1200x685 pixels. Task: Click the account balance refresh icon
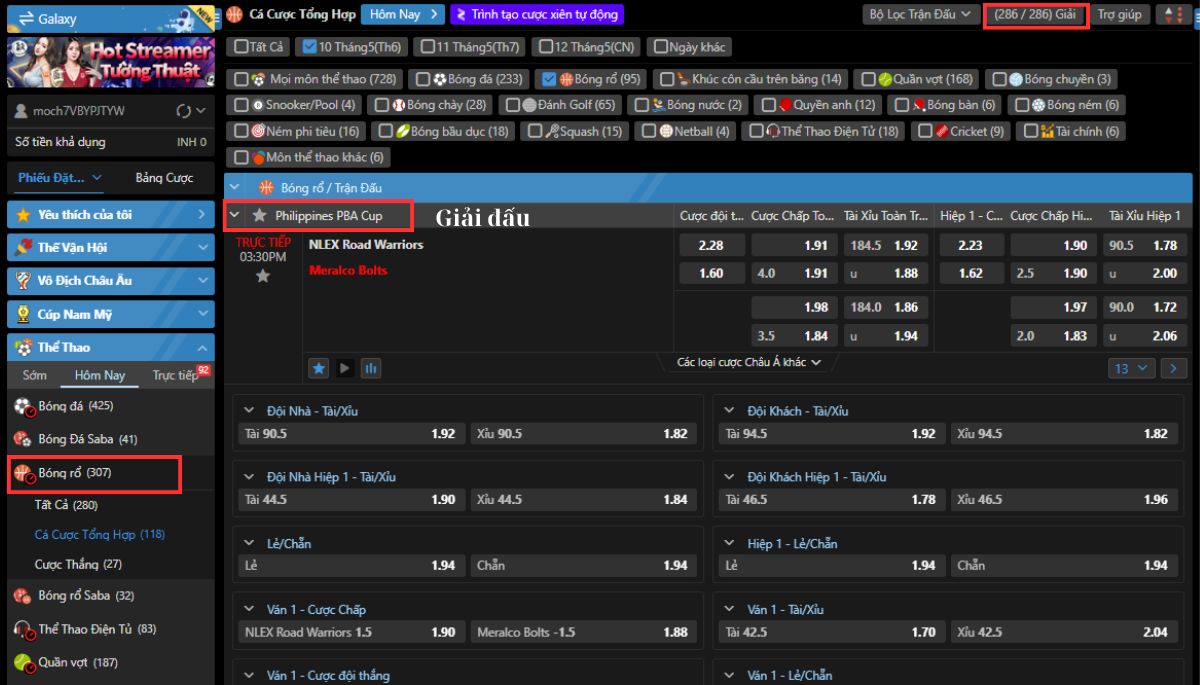point(184,111)
